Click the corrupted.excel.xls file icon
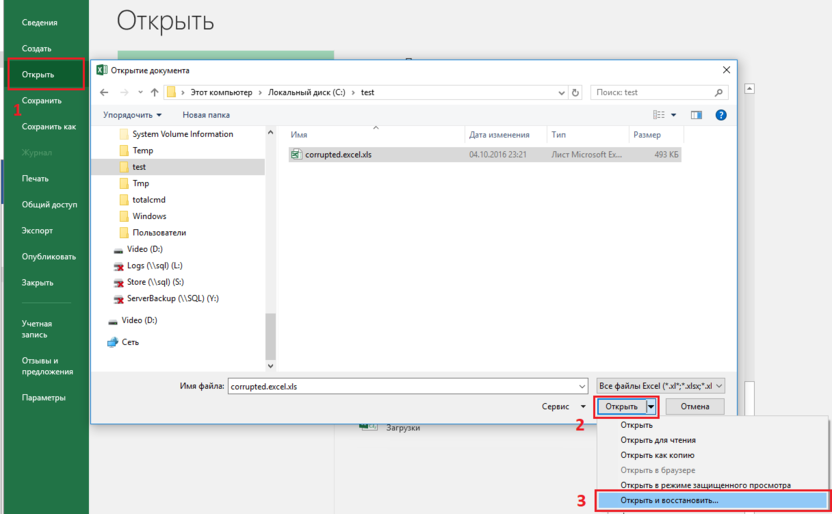 click(x=296, y=154)
